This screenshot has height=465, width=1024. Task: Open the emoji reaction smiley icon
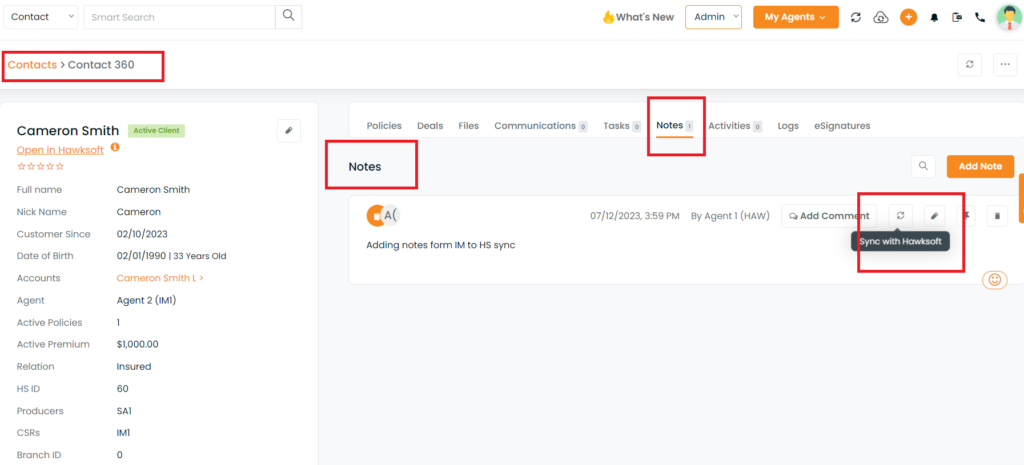coord(994,280)
